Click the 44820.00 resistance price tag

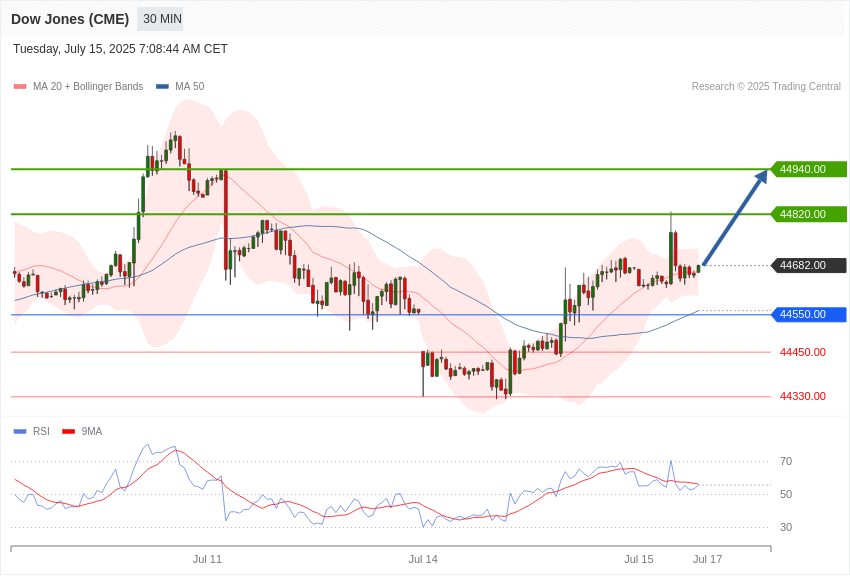[x=809, y=214]
